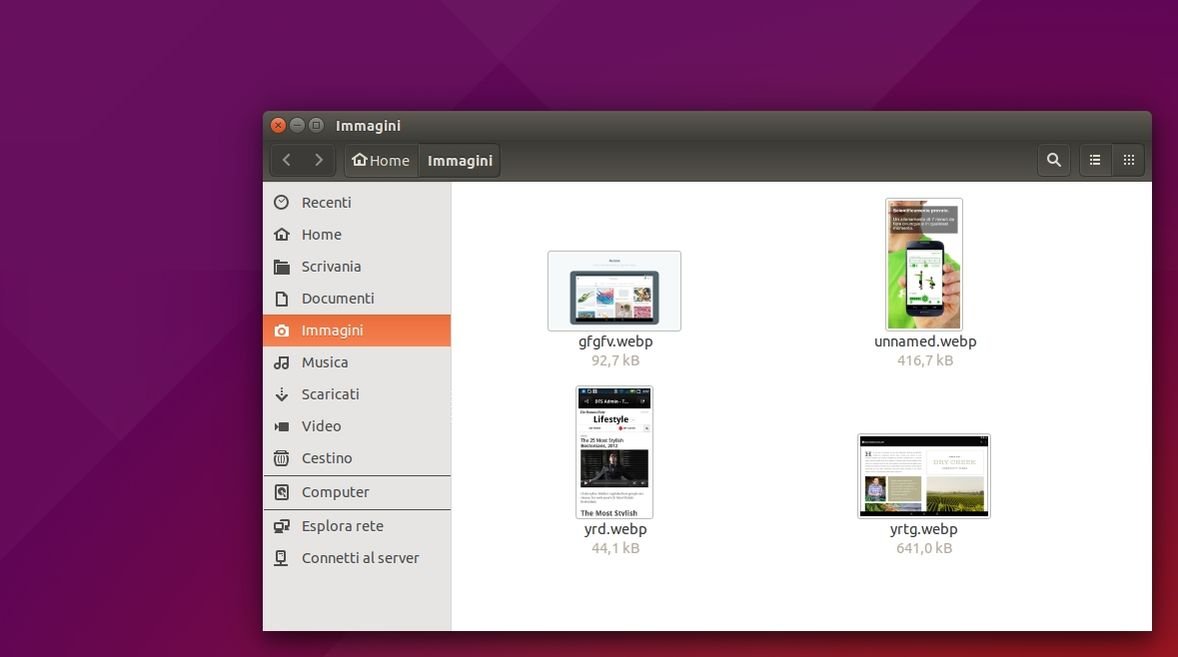1178x657 pixels.
Task: Click the Home breadcrumb button
Action: point(381,160)
